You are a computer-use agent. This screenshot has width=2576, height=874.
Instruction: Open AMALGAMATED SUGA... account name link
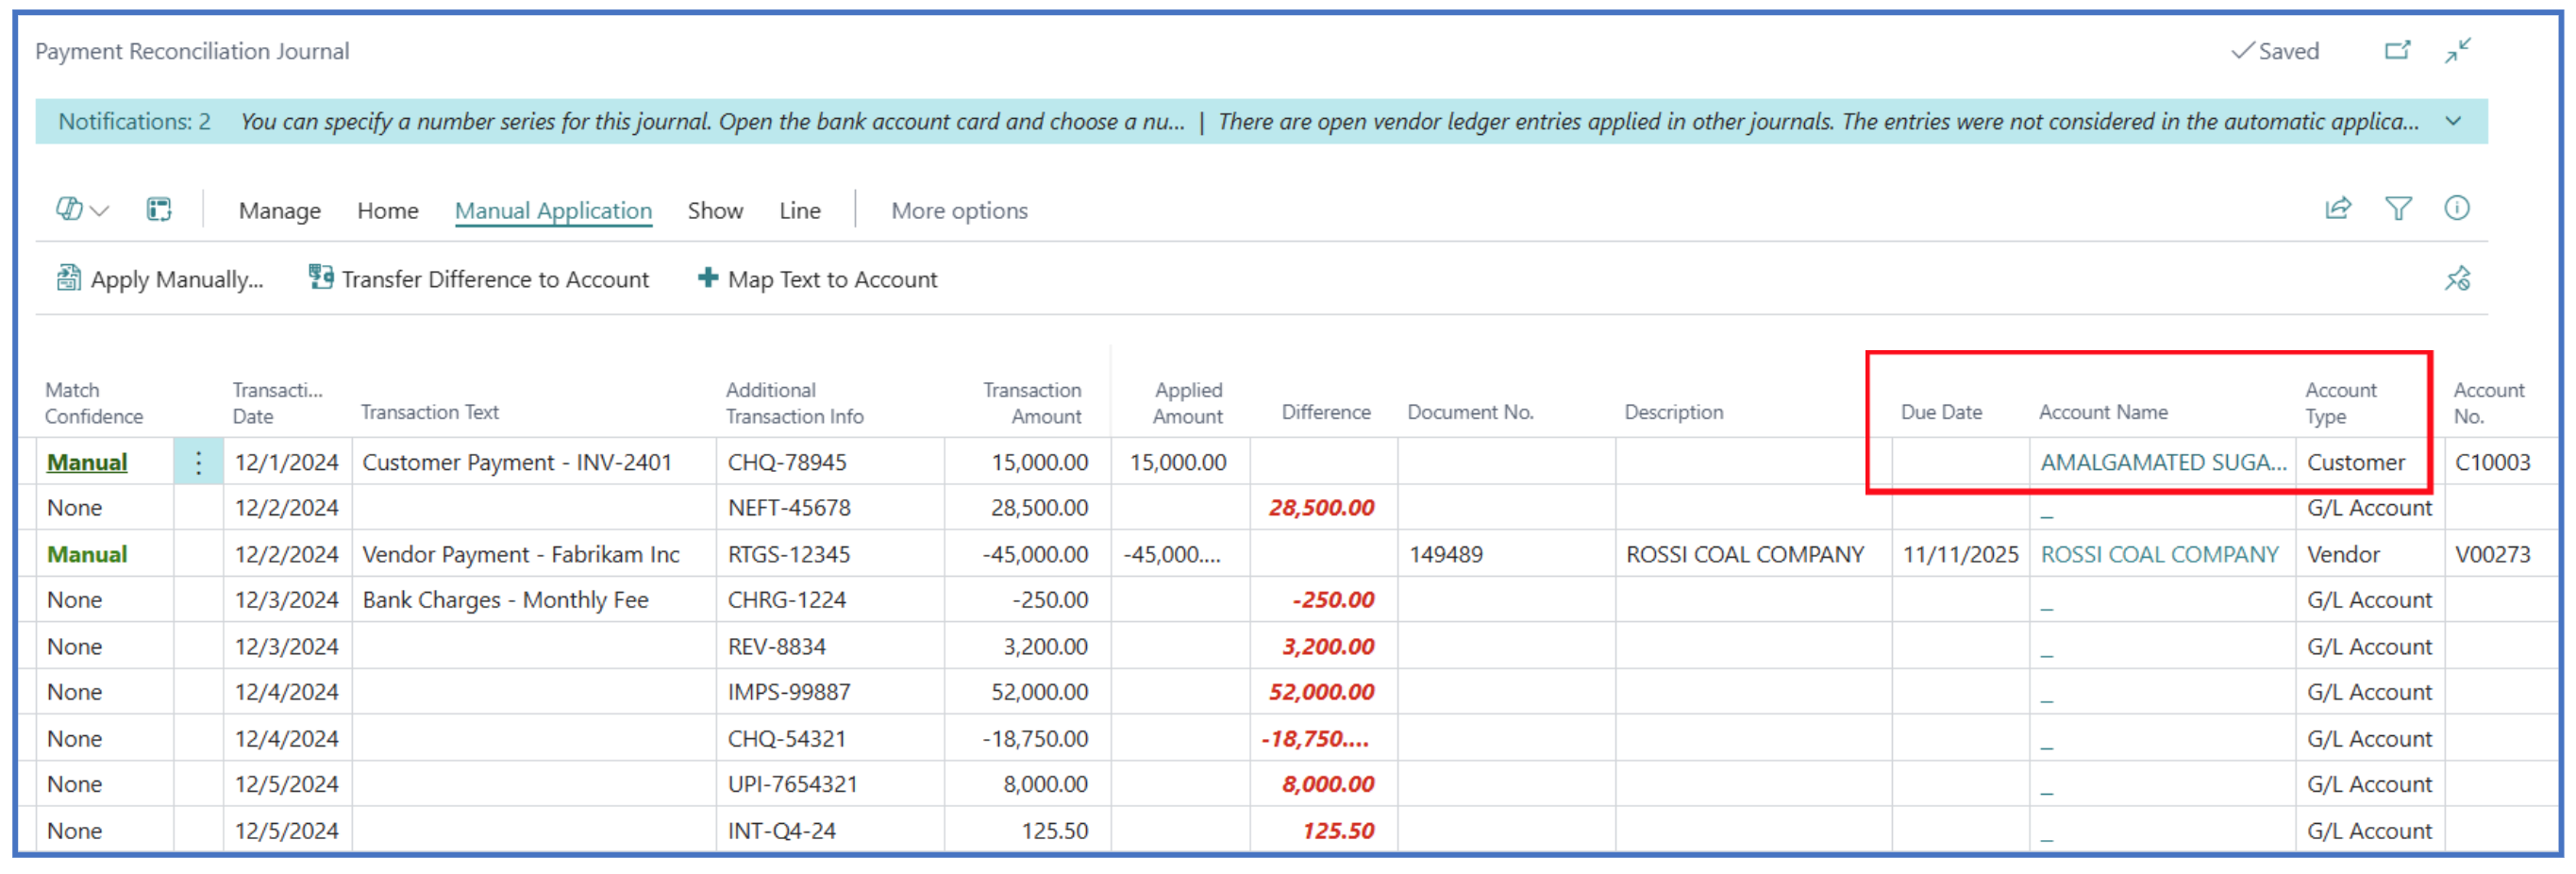coord(2162,462)
